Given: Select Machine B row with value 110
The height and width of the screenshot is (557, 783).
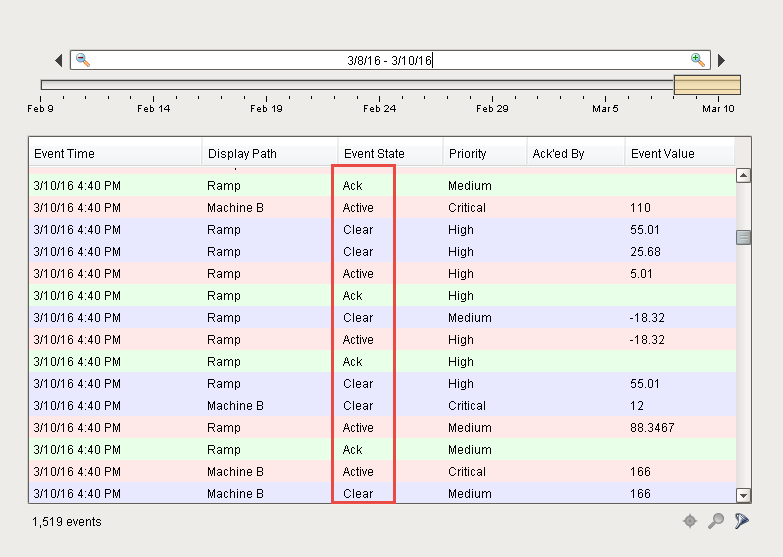Looking at the screenshot, I should coord(380,208).
